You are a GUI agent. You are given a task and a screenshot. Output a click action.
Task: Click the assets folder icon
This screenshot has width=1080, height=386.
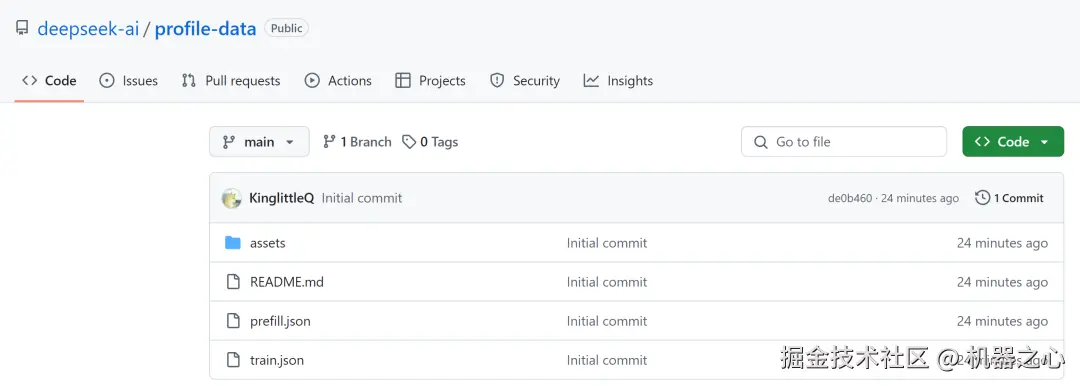tap(233, 243)
